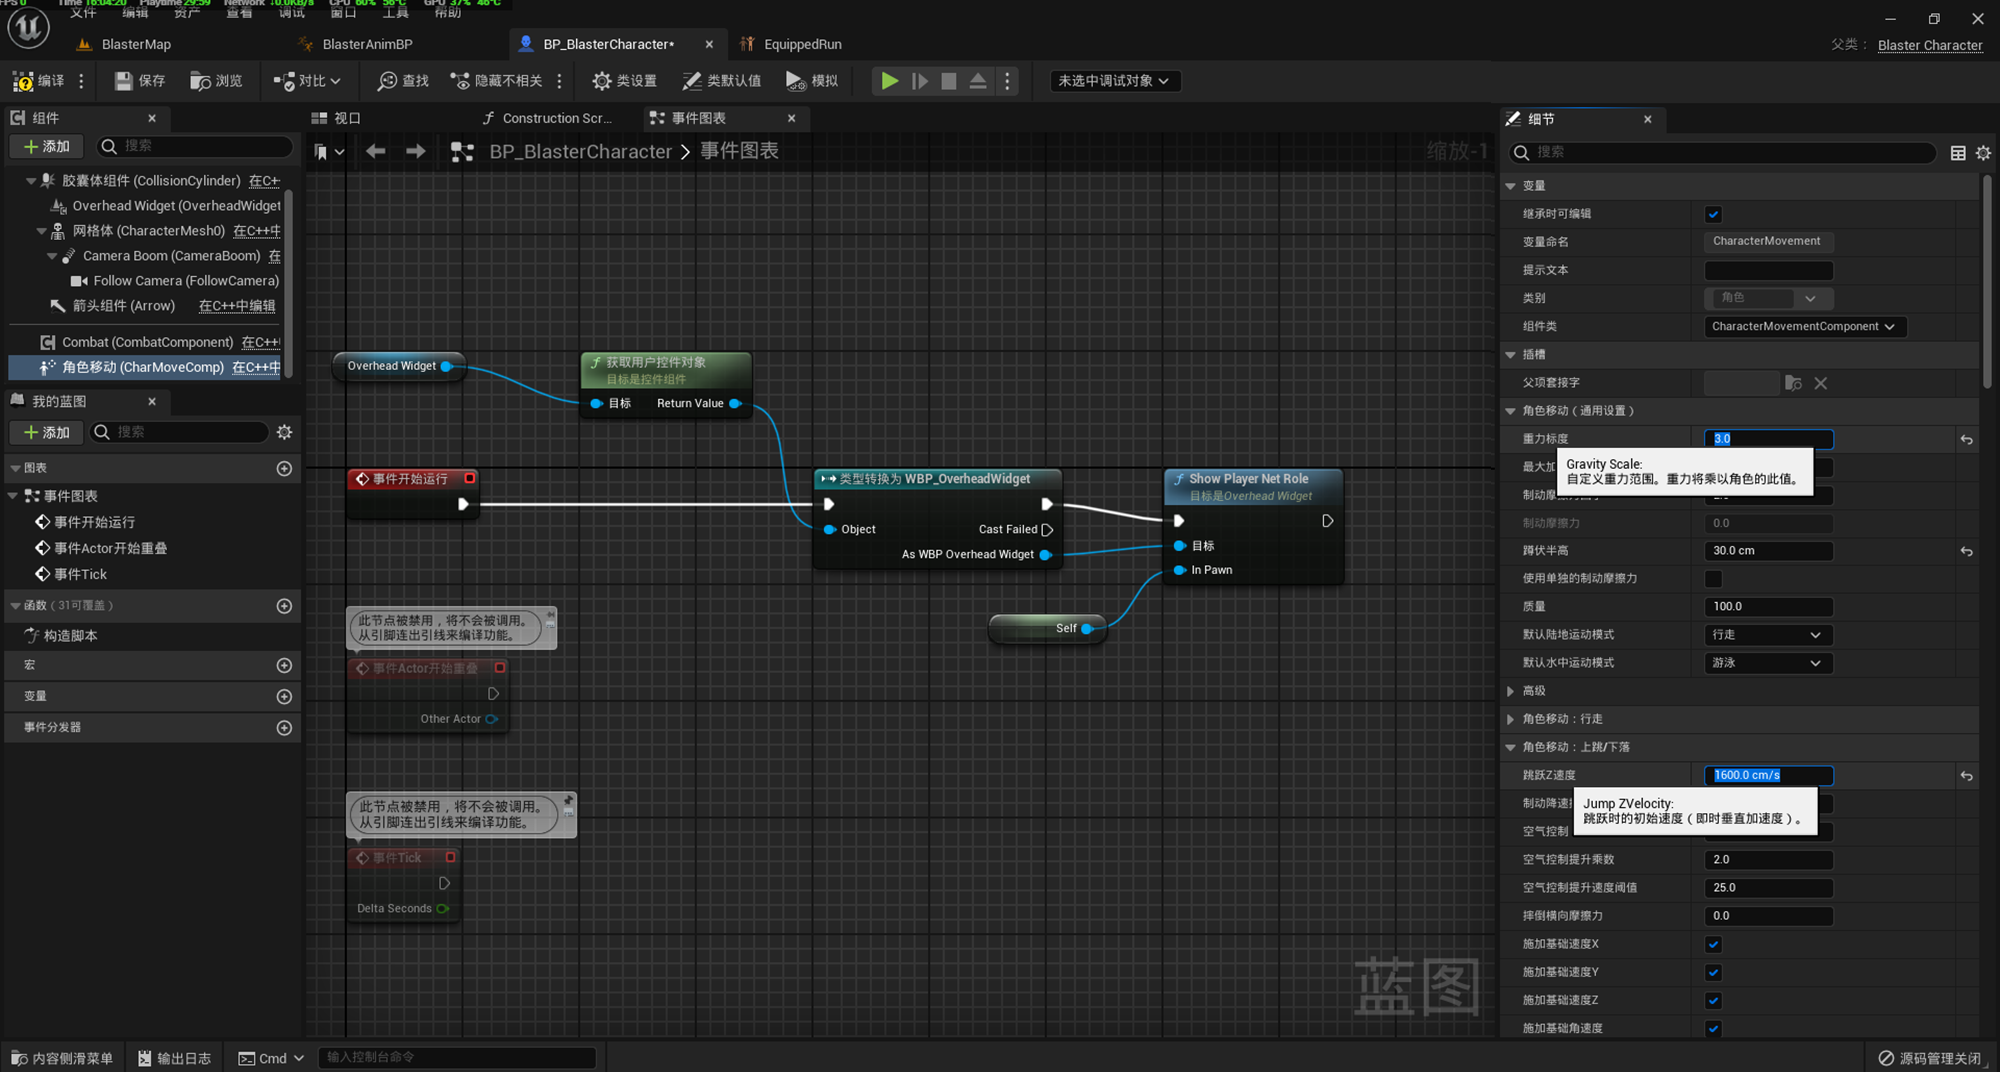This screenshot has width=2000, height=1072.
Task: Click the parent class Blaster Character link
Action: click(1930, 45)
